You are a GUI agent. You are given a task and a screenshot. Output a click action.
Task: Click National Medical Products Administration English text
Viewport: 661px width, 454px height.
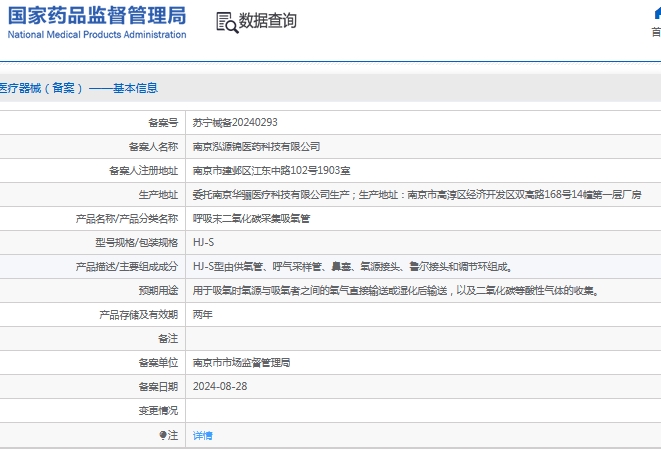97,35
